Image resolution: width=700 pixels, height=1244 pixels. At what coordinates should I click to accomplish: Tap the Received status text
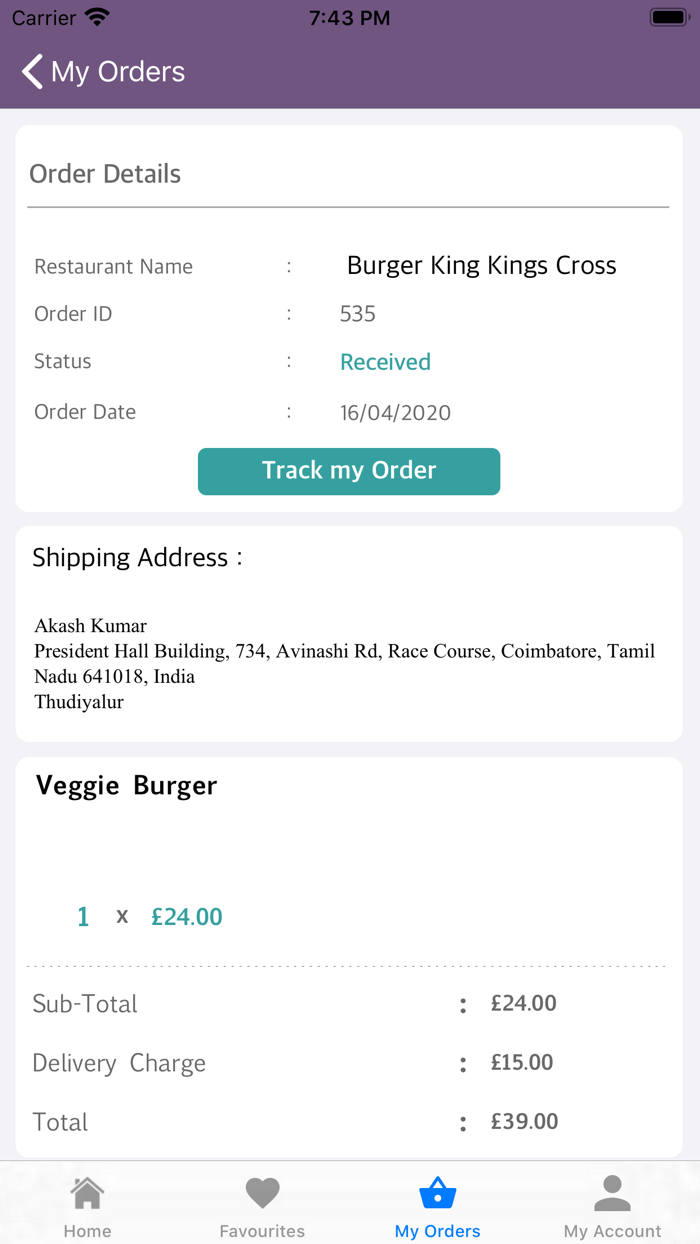click(x=385, y=362)
